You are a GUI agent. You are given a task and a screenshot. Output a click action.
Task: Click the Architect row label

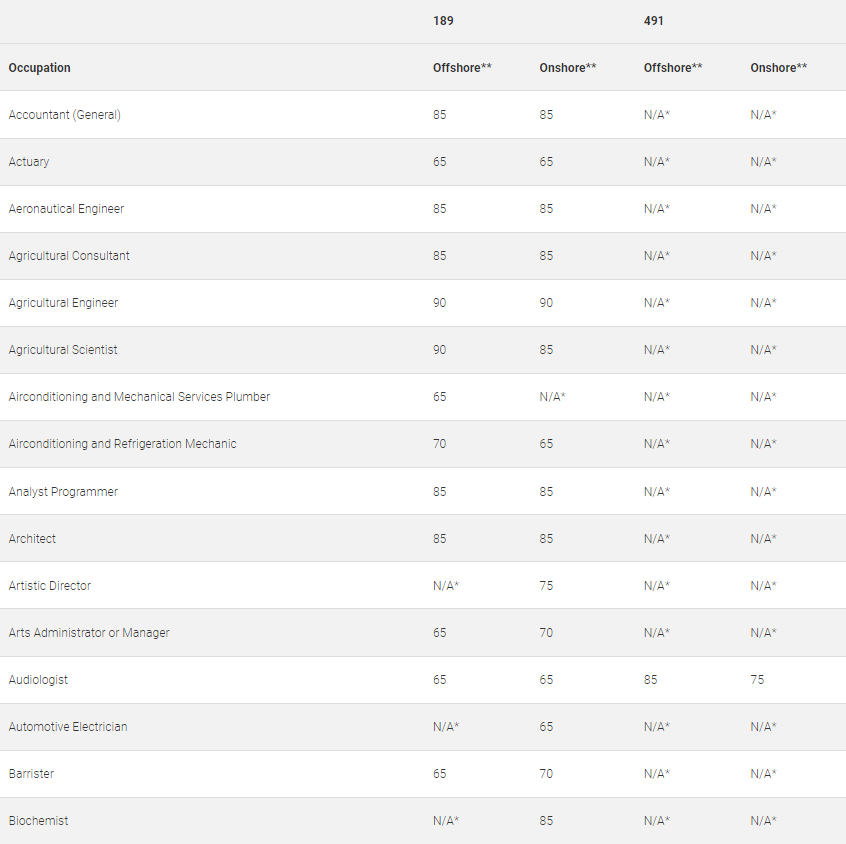click(x=32, y=539)
